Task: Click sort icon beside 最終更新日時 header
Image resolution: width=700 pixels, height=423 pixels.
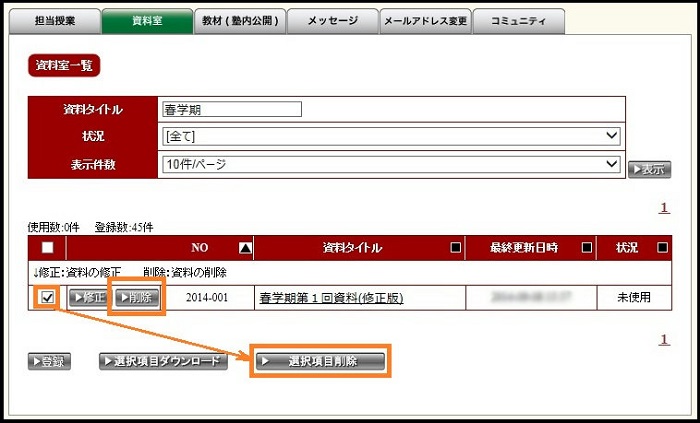Action: click(587, 248)
